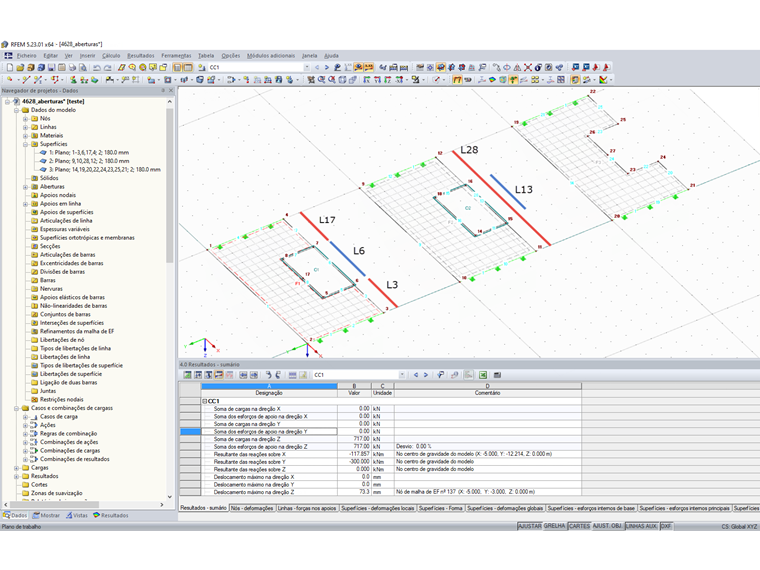
Task: Open the Resultados menu
Action: tap(141, 56)
